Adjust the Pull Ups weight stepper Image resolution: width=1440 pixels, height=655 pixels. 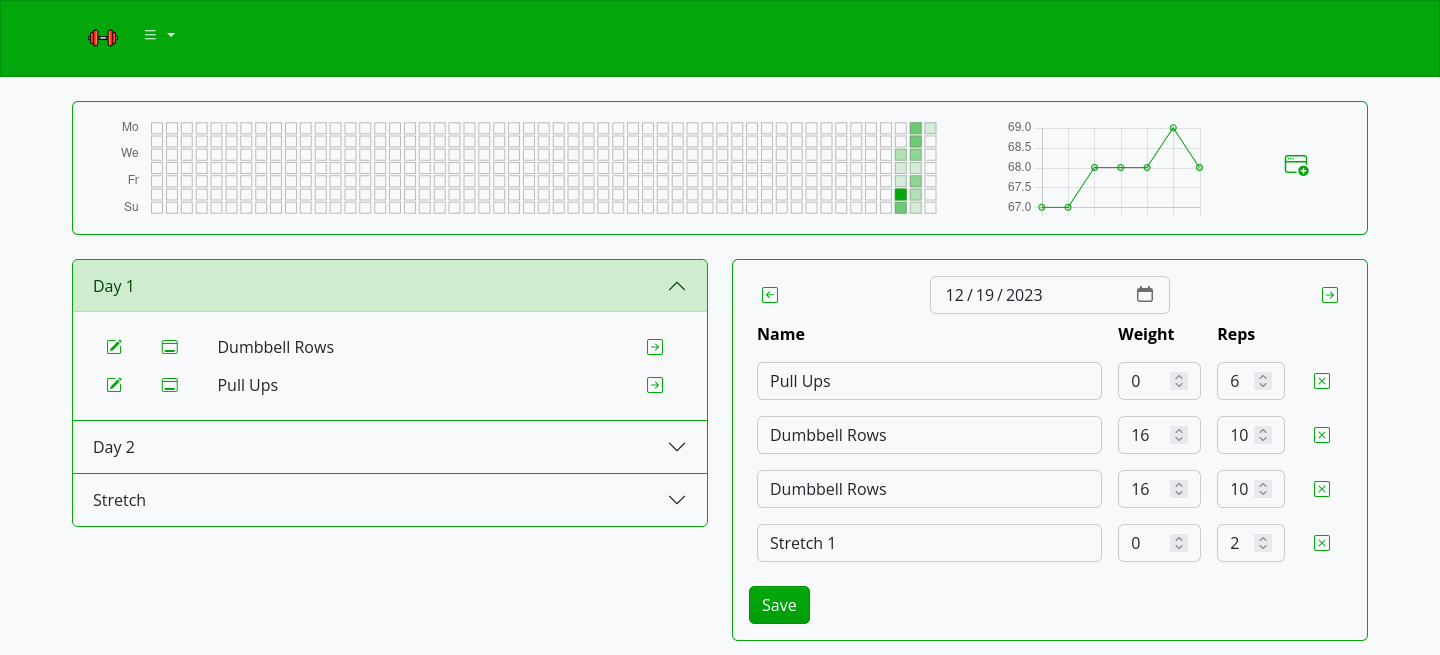(x=1179, y=381)
